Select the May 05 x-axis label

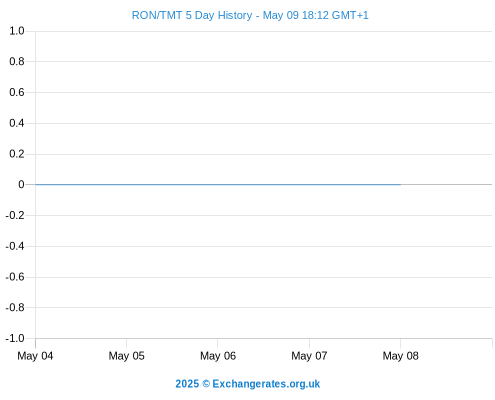pos(126,356)
